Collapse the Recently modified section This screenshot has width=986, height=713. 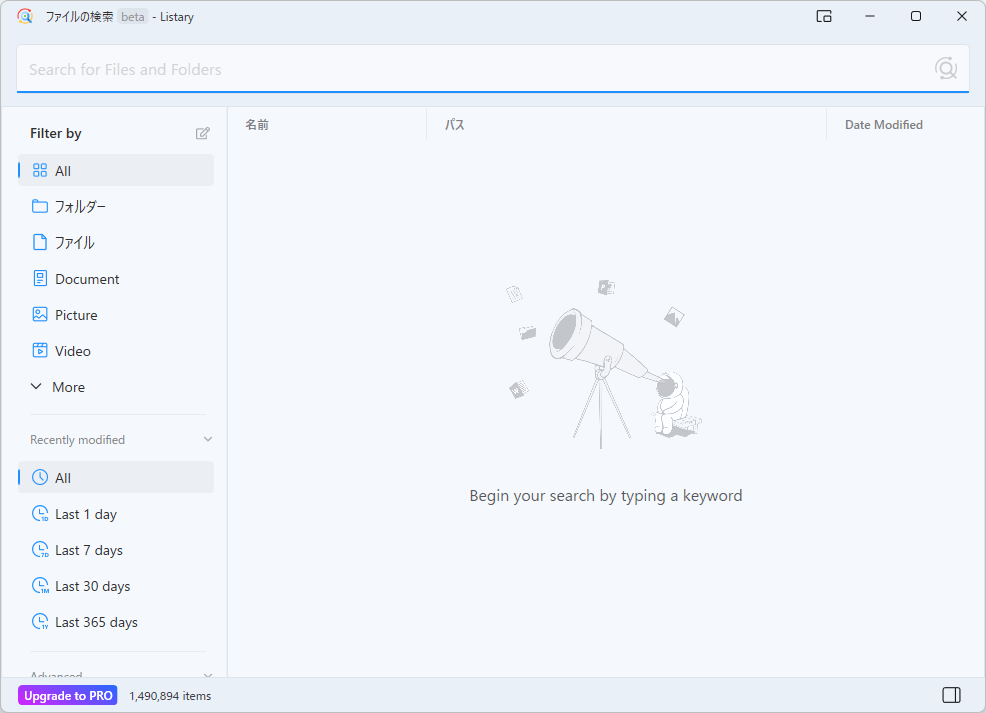coord(208,439)
